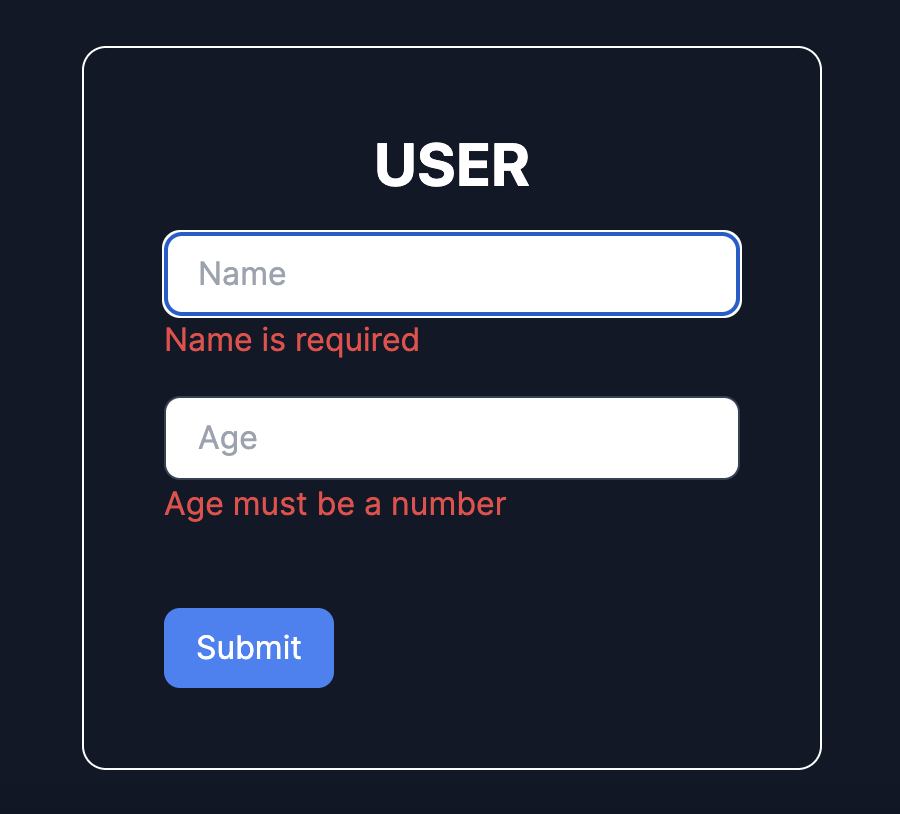This screenshot has width=900, height=814.
Task: Focus the Age text box
Action: 451,438
